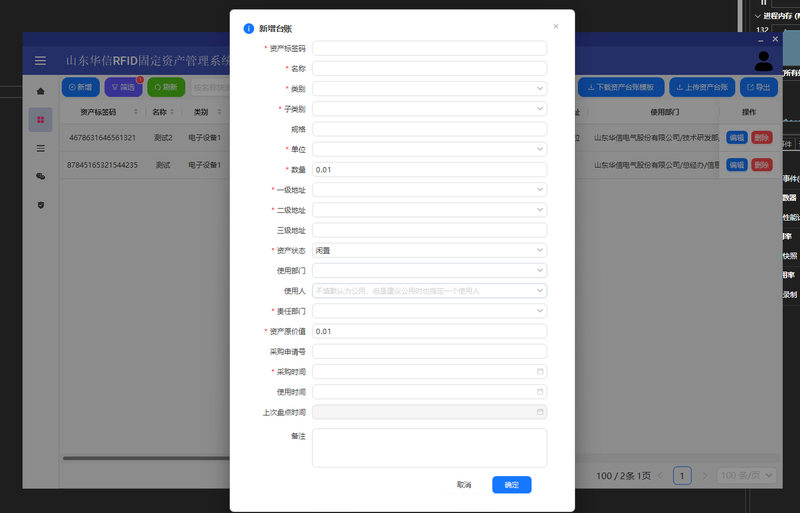Image resolution: width=800 pixels, height=513 pixels.
Task: Click the 筛选 filter button
Action: (x=123, y=87)
